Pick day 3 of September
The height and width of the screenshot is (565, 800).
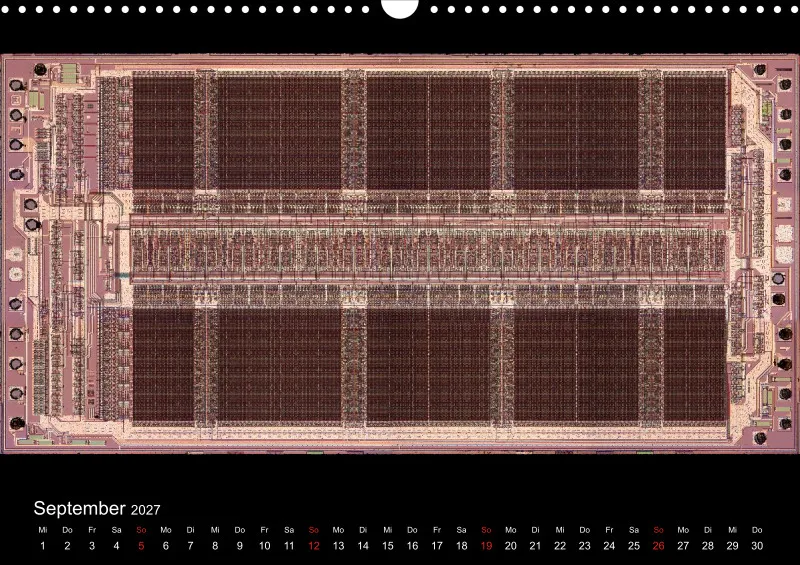[x=92, y=546]
